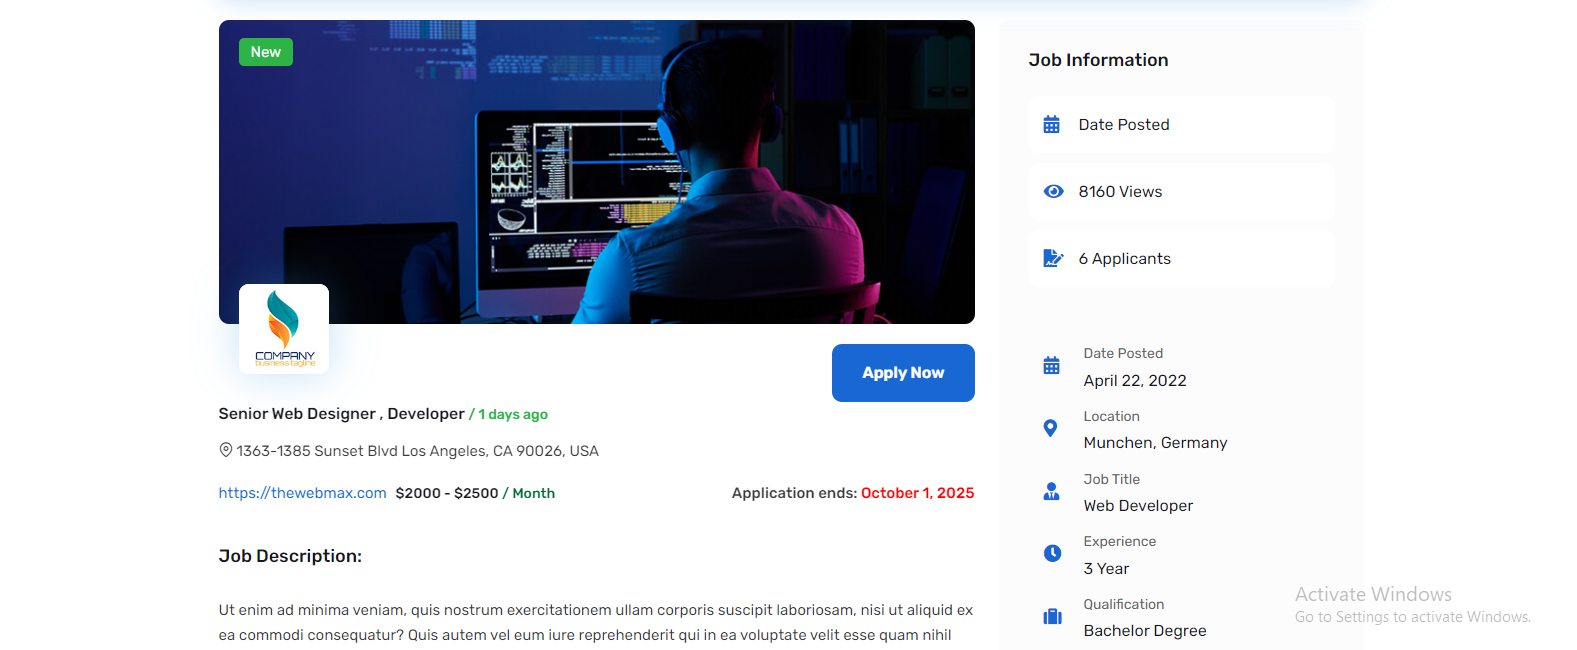The height and width of the screenshot is (650, 1577).
Task: Select the 6 Applicants info card
Action: [x=1181, y=259]
